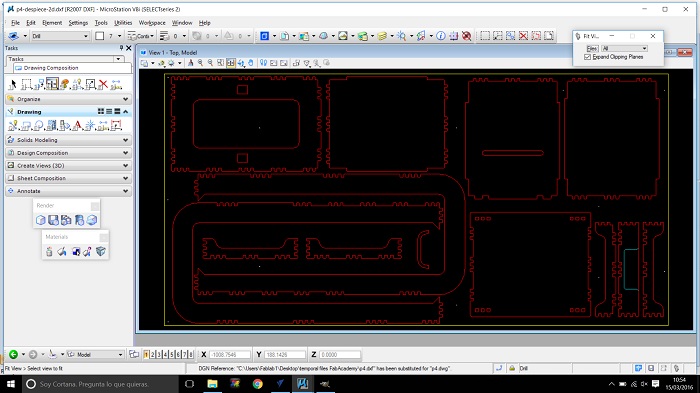The width and height of the screenshot is (700, 393).
Task: Click the Zoom Out magnifier in View 1
Action: click(210, 63)
